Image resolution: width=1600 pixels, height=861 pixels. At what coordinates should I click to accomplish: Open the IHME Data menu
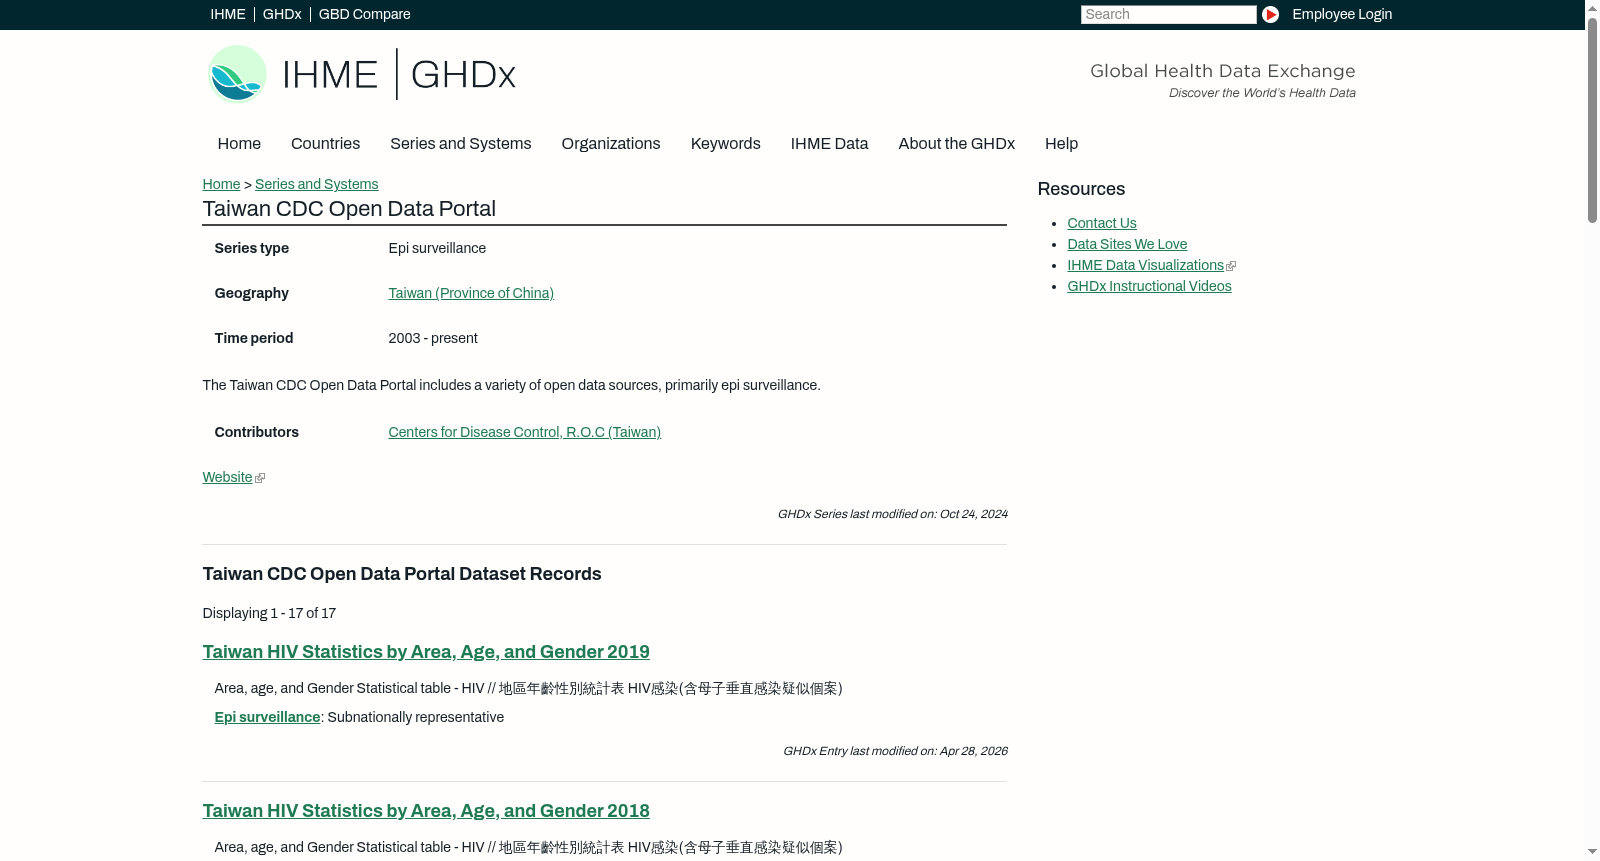click(829, 143)
